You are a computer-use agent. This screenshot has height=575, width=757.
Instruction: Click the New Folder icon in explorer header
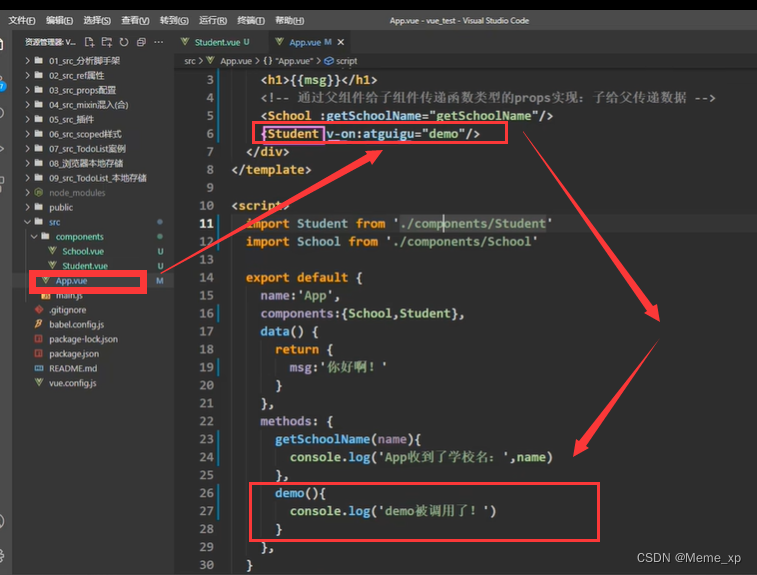[x=107, y=42]
